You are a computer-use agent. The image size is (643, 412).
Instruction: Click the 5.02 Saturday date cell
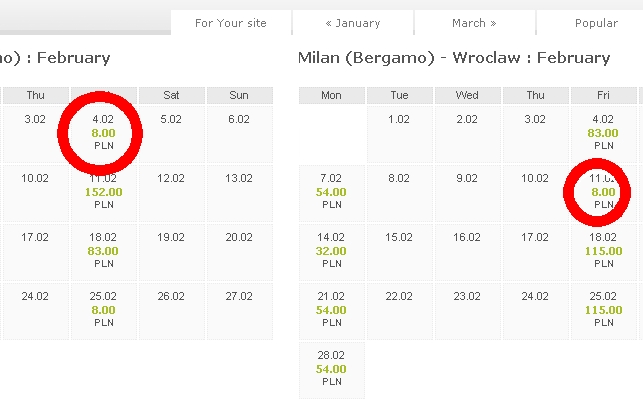click(171, 133)
